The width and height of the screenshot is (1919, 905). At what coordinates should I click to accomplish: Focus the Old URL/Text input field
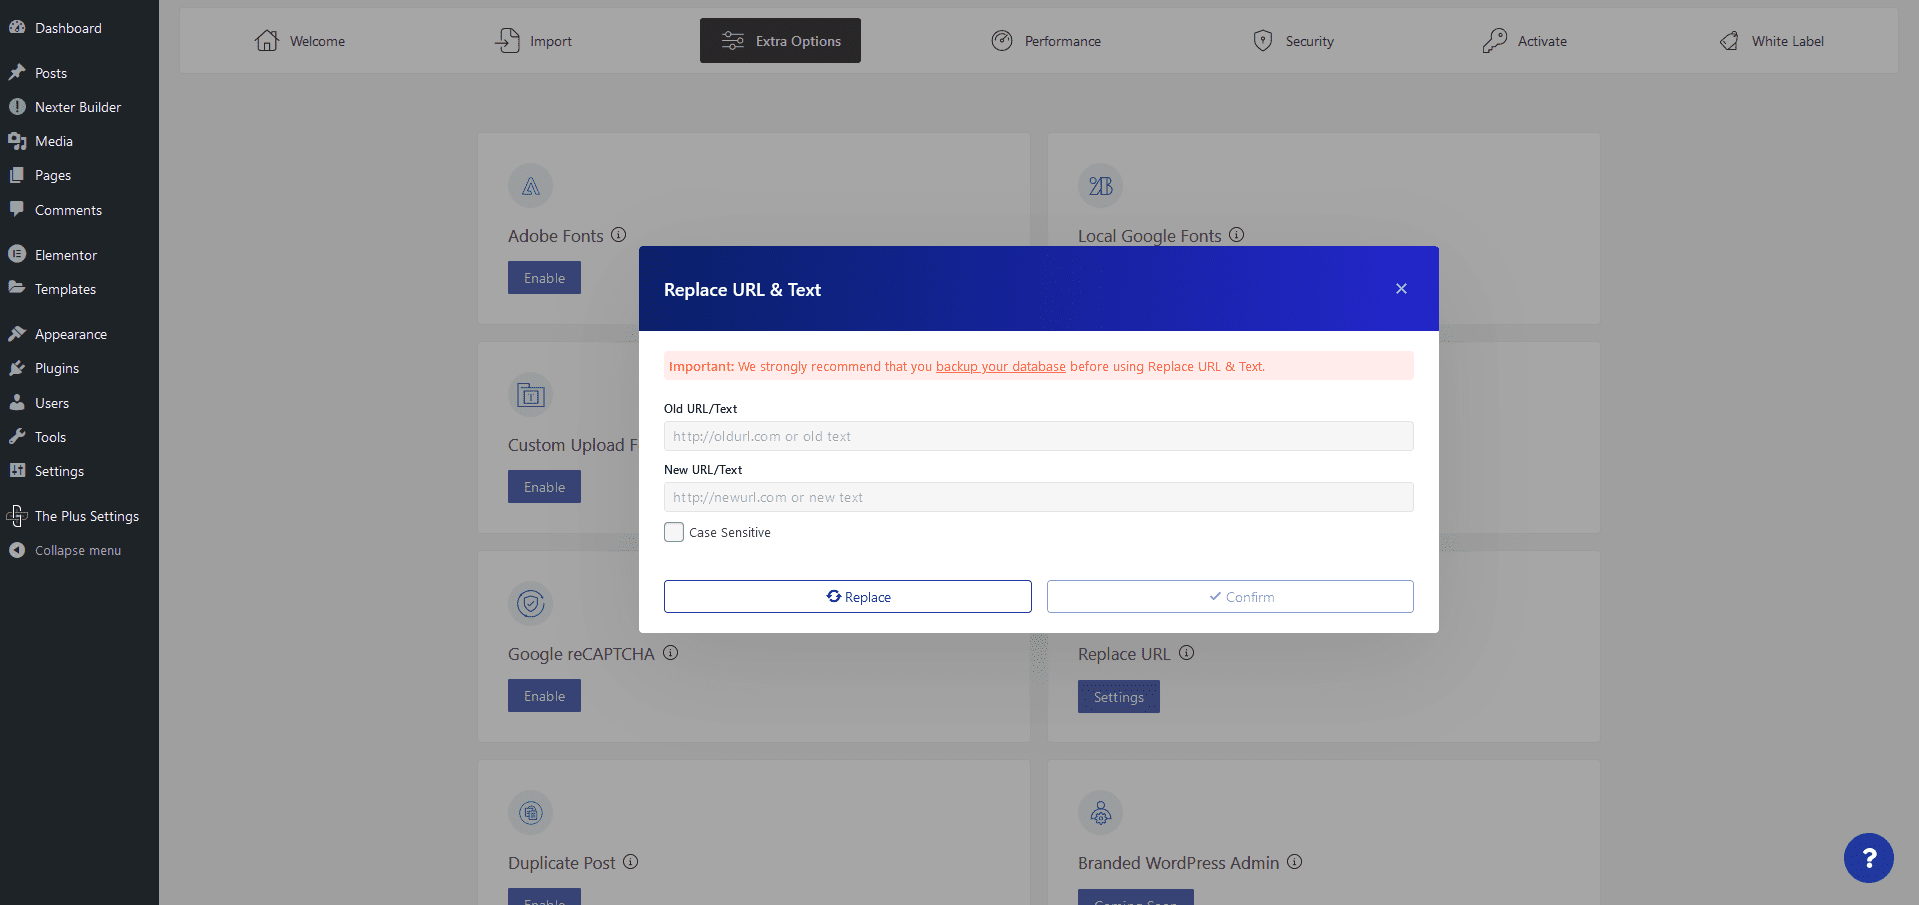click(1038, 436)
